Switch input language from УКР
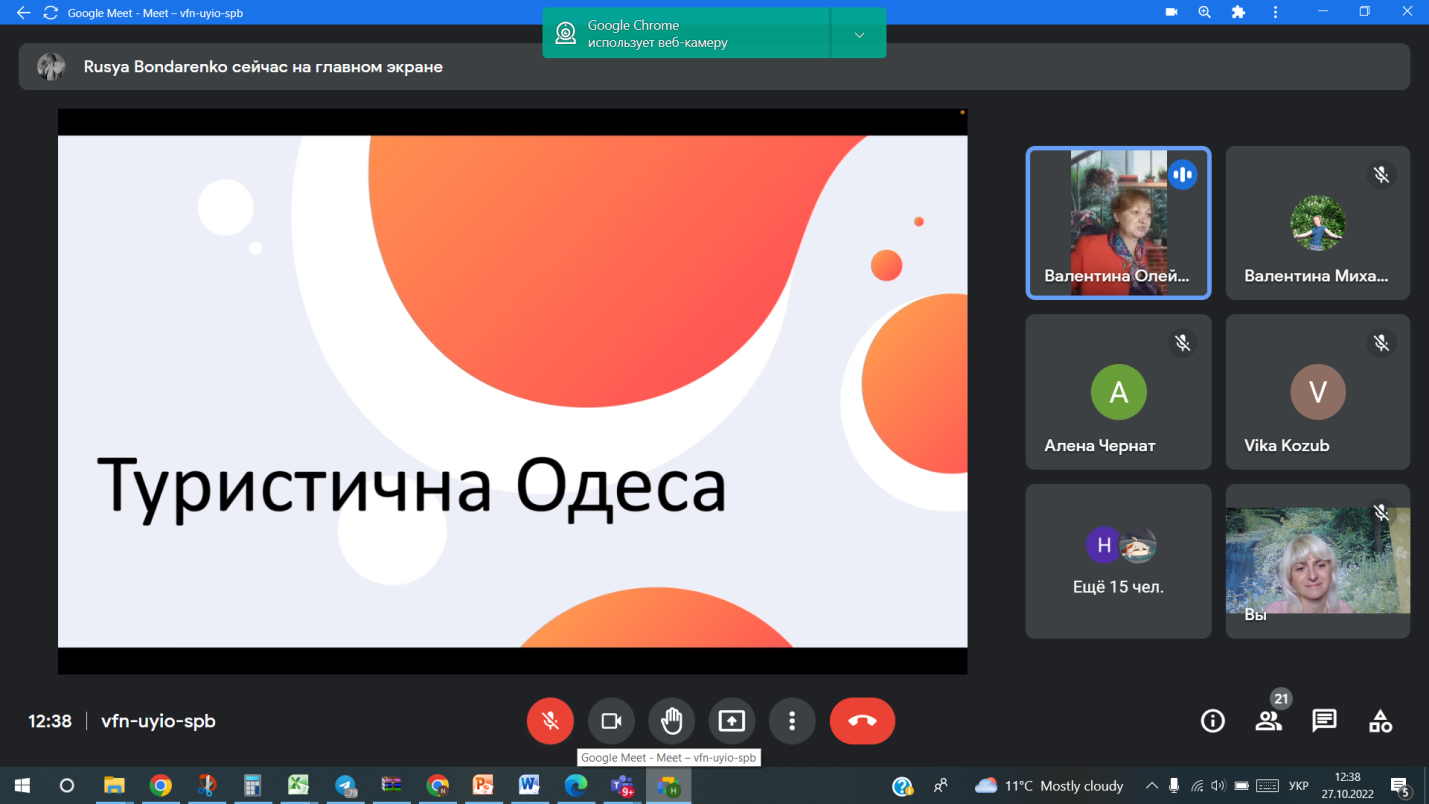The height and width of the screenshot is (804, 1429). 1298,786
